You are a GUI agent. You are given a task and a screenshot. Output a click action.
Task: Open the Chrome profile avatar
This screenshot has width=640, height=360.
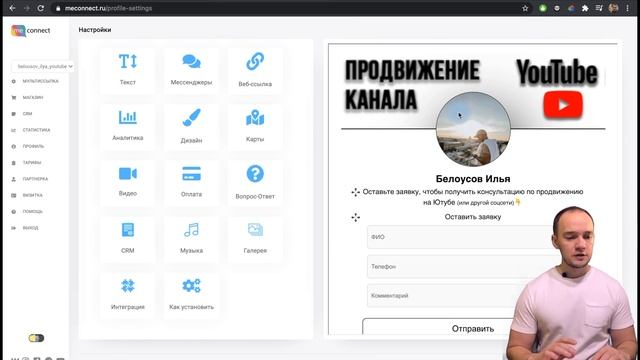tap(613, 8)
